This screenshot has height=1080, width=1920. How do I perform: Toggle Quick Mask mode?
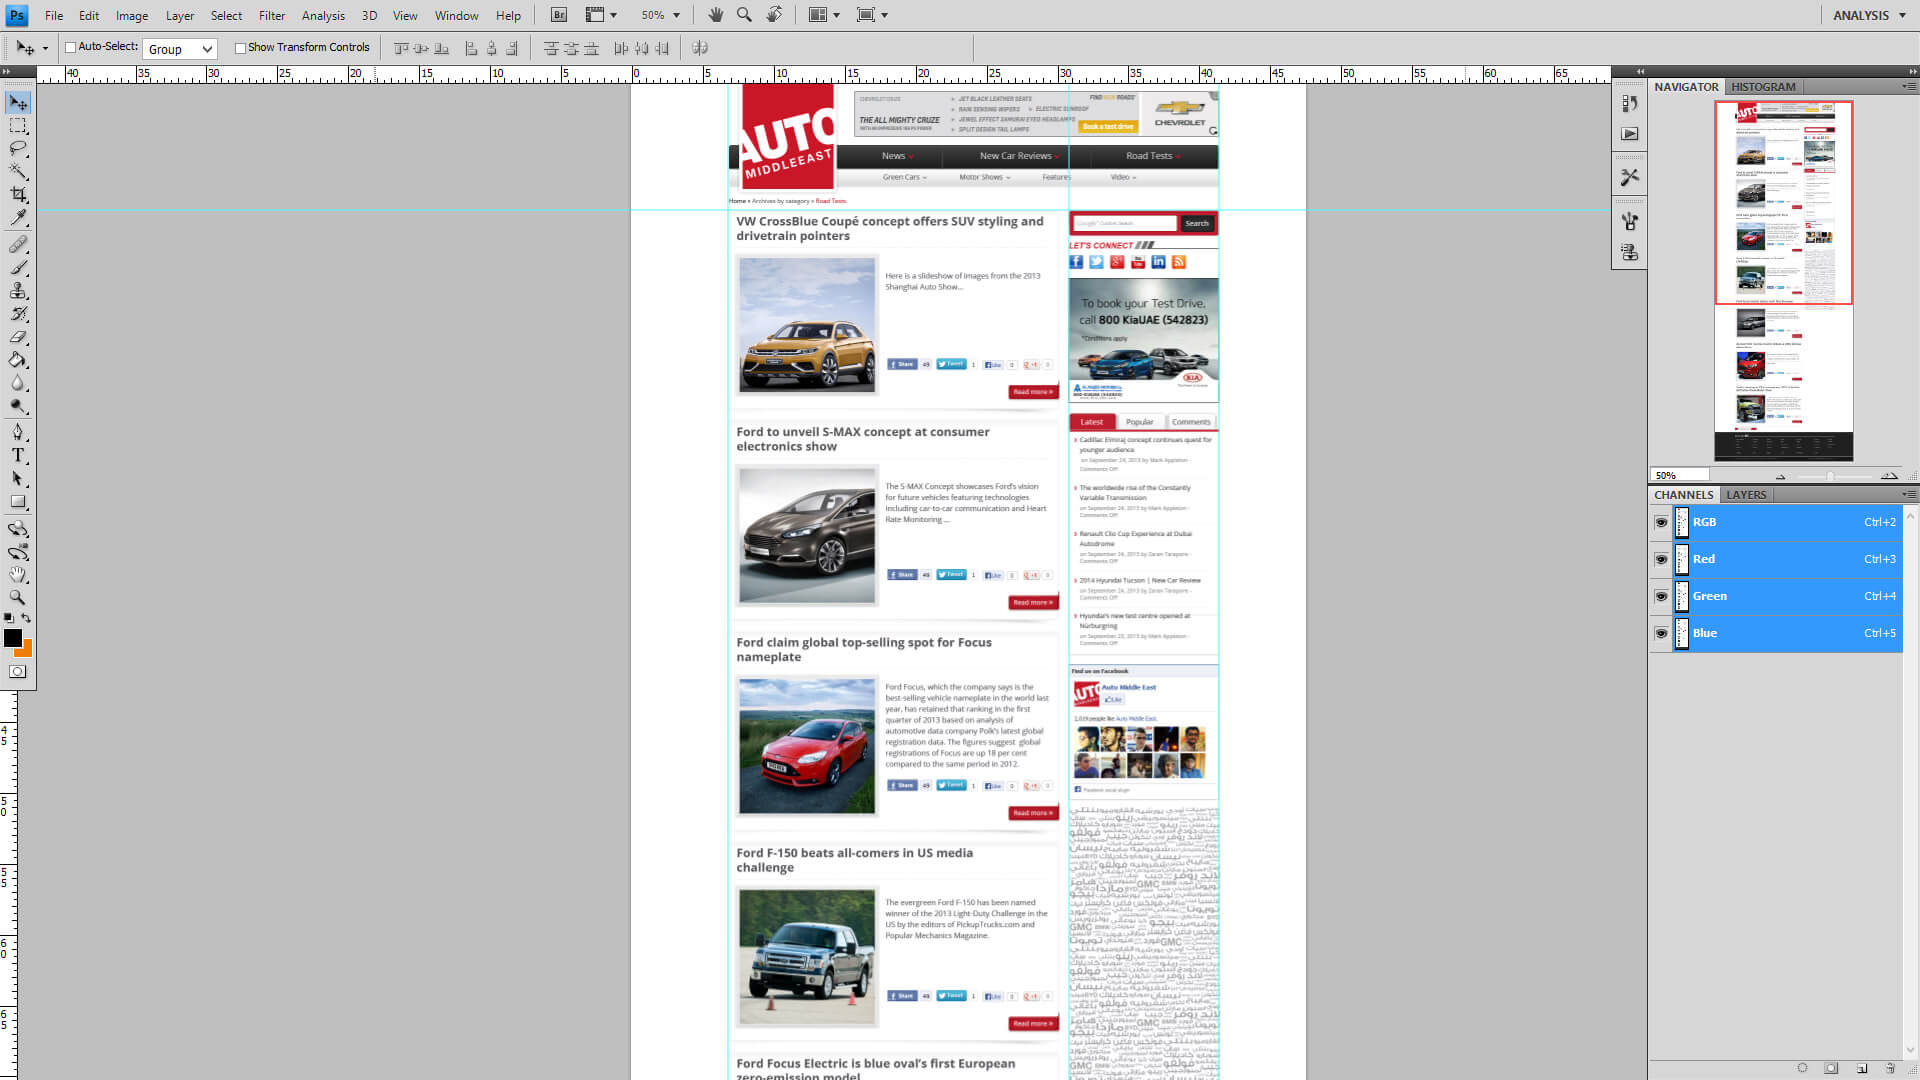18,672
